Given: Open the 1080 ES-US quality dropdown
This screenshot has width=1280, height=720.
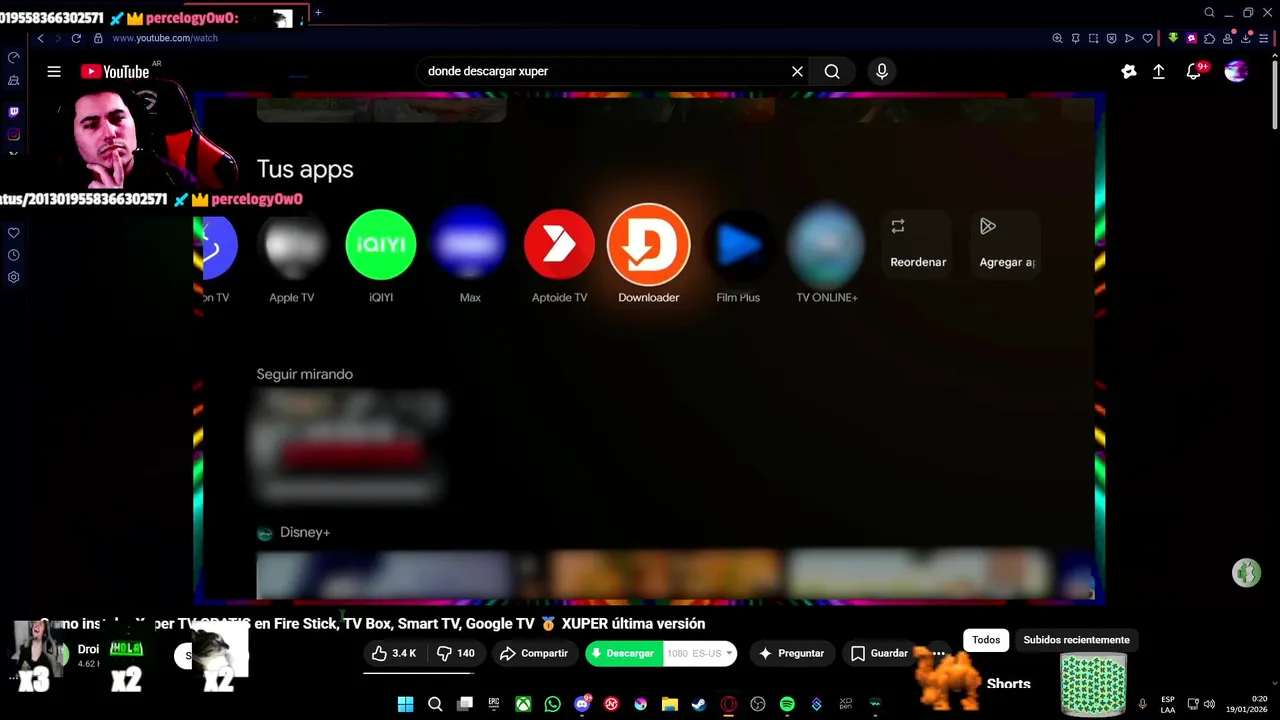Looking at the screenshot, I should [x=700, y=653].
